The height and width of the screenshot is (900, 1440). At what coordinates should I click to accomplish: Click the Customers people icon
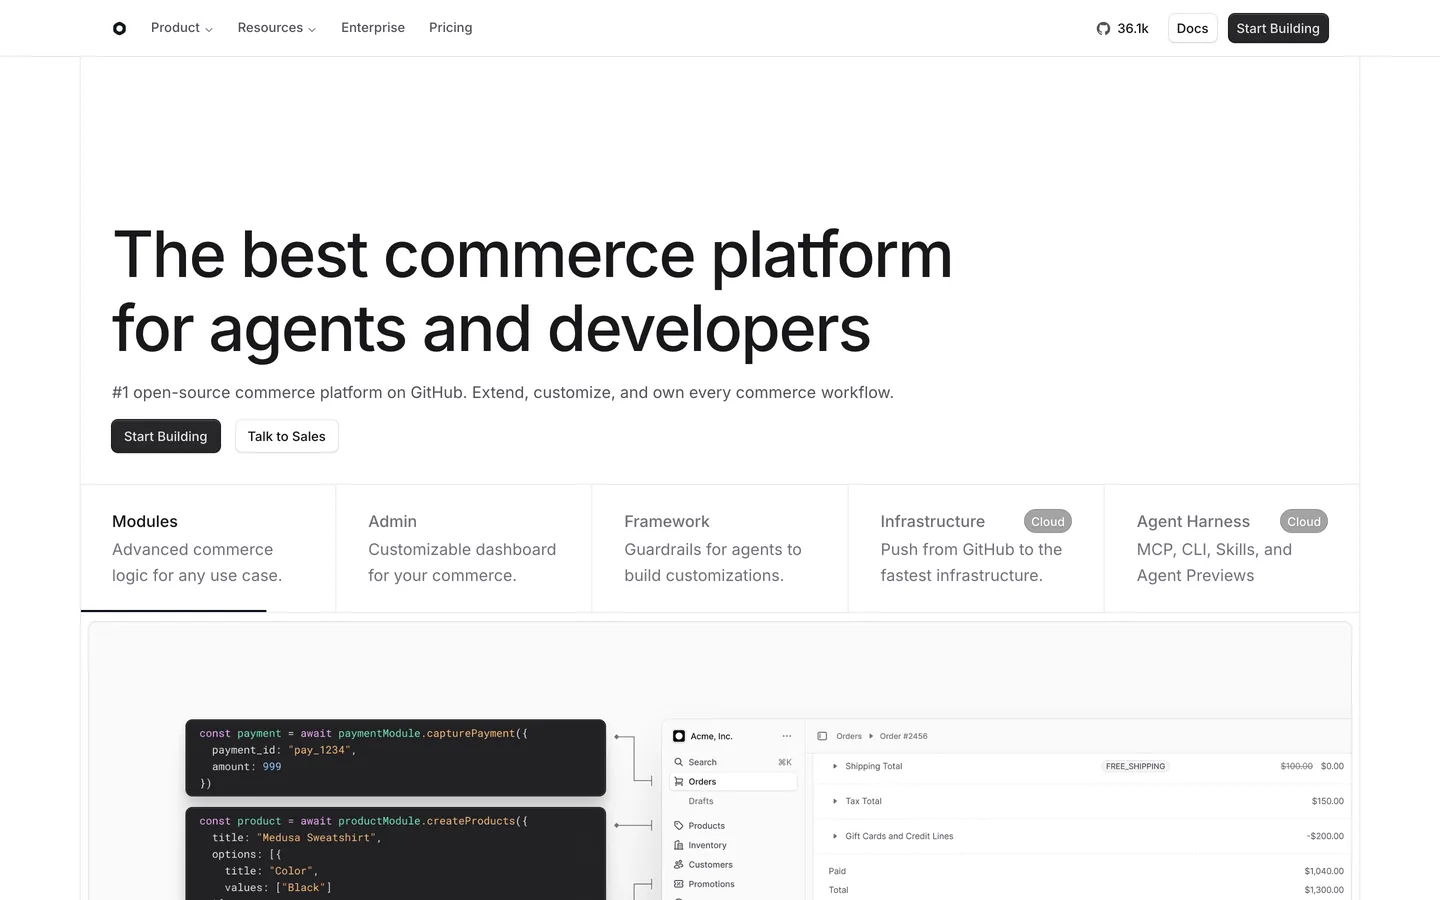(679, 865)
